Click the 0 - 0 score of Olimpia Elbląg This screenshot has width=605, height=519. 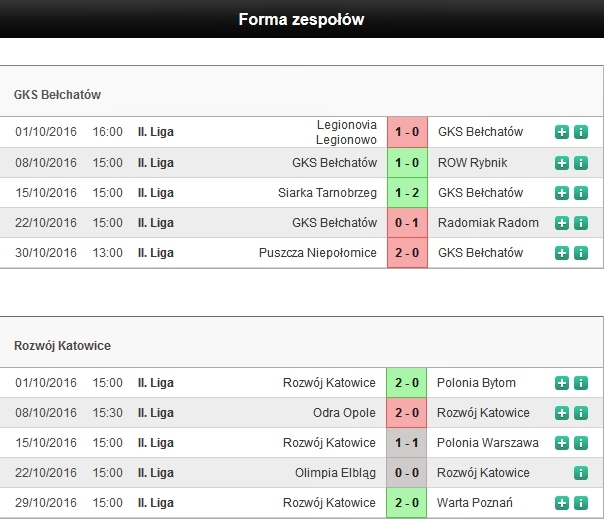point(407,473)
